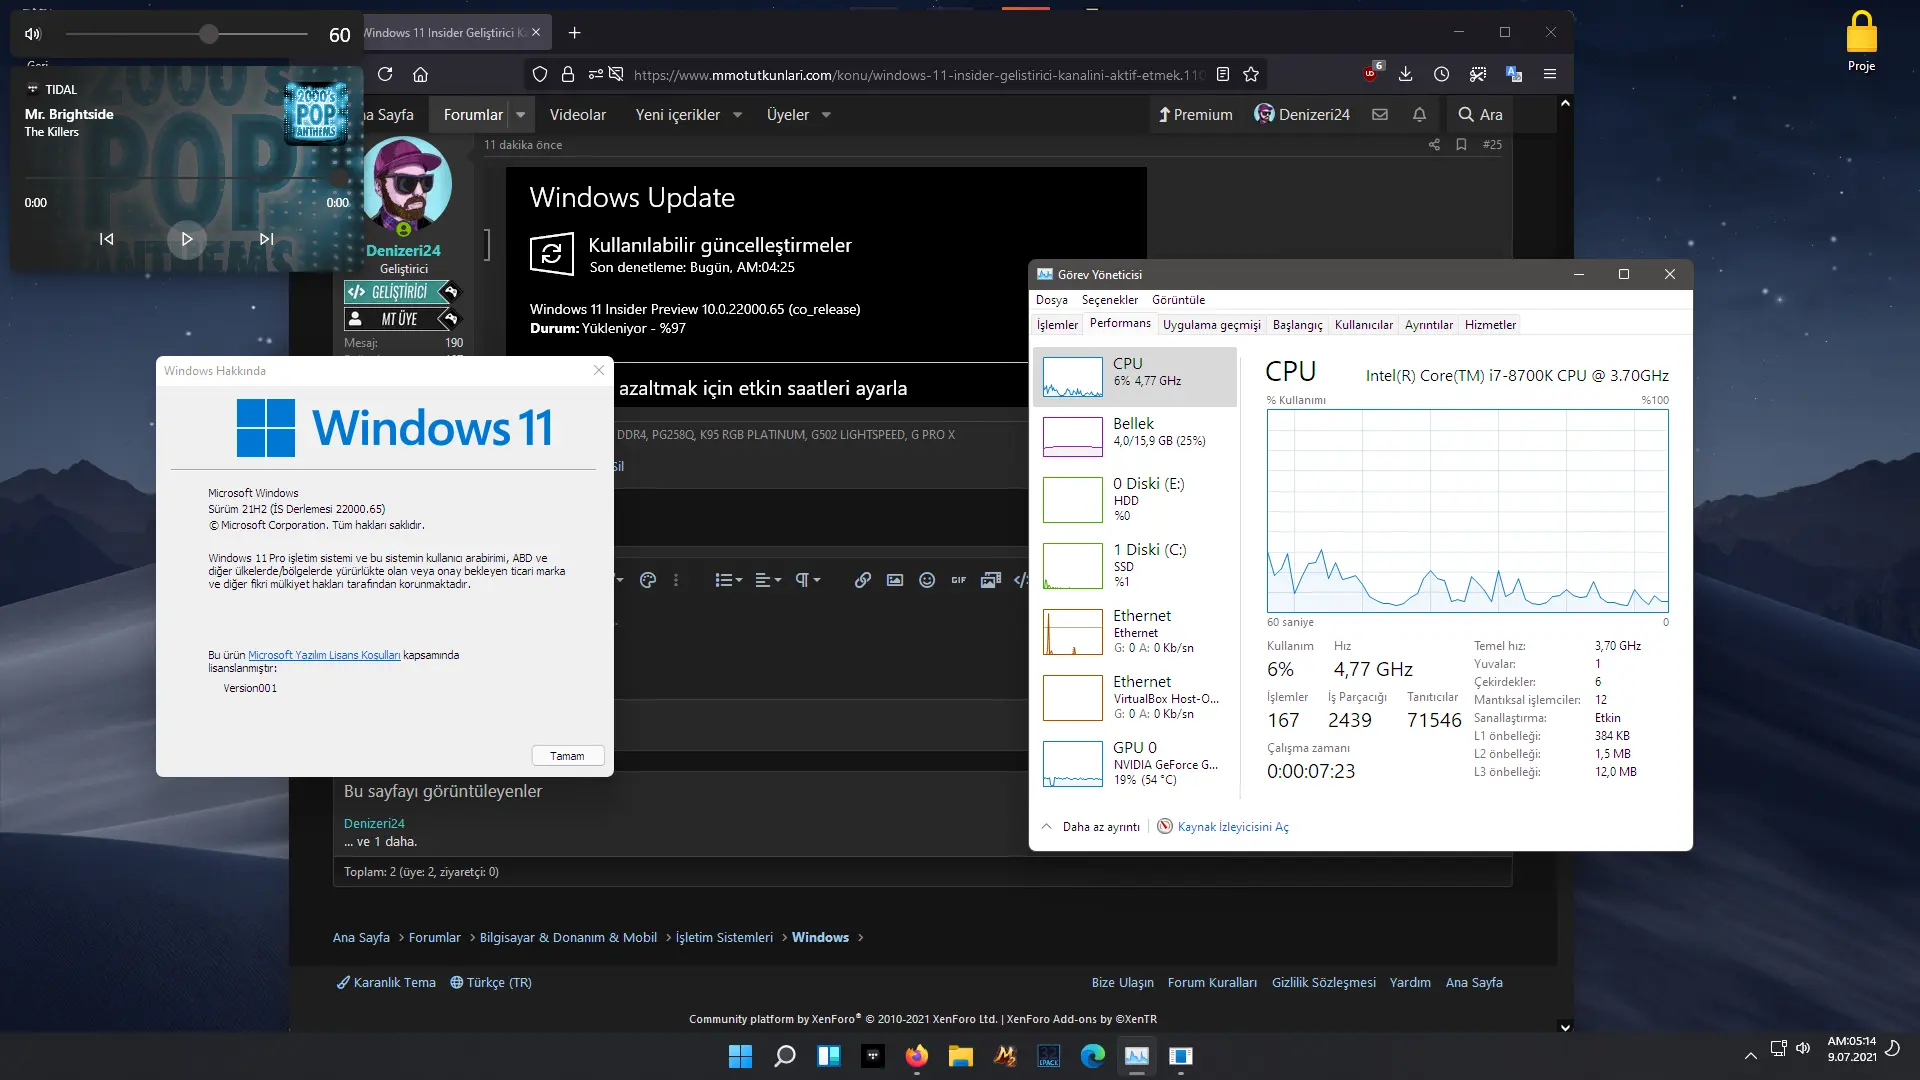Insert an image in the editor
This screenshot has height=1080, width=1920.
point(895,580)
